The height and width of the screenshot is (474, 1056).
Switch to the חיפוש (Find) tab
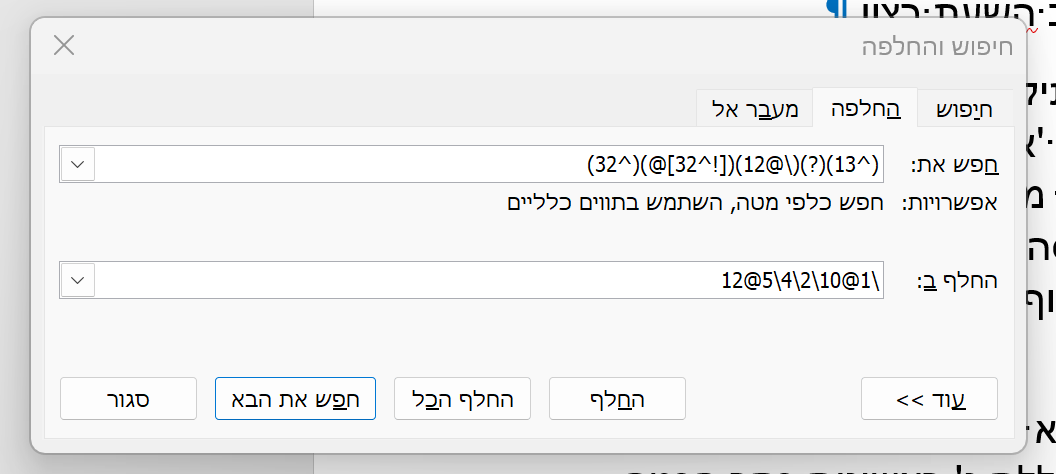[x=964, y=108]
